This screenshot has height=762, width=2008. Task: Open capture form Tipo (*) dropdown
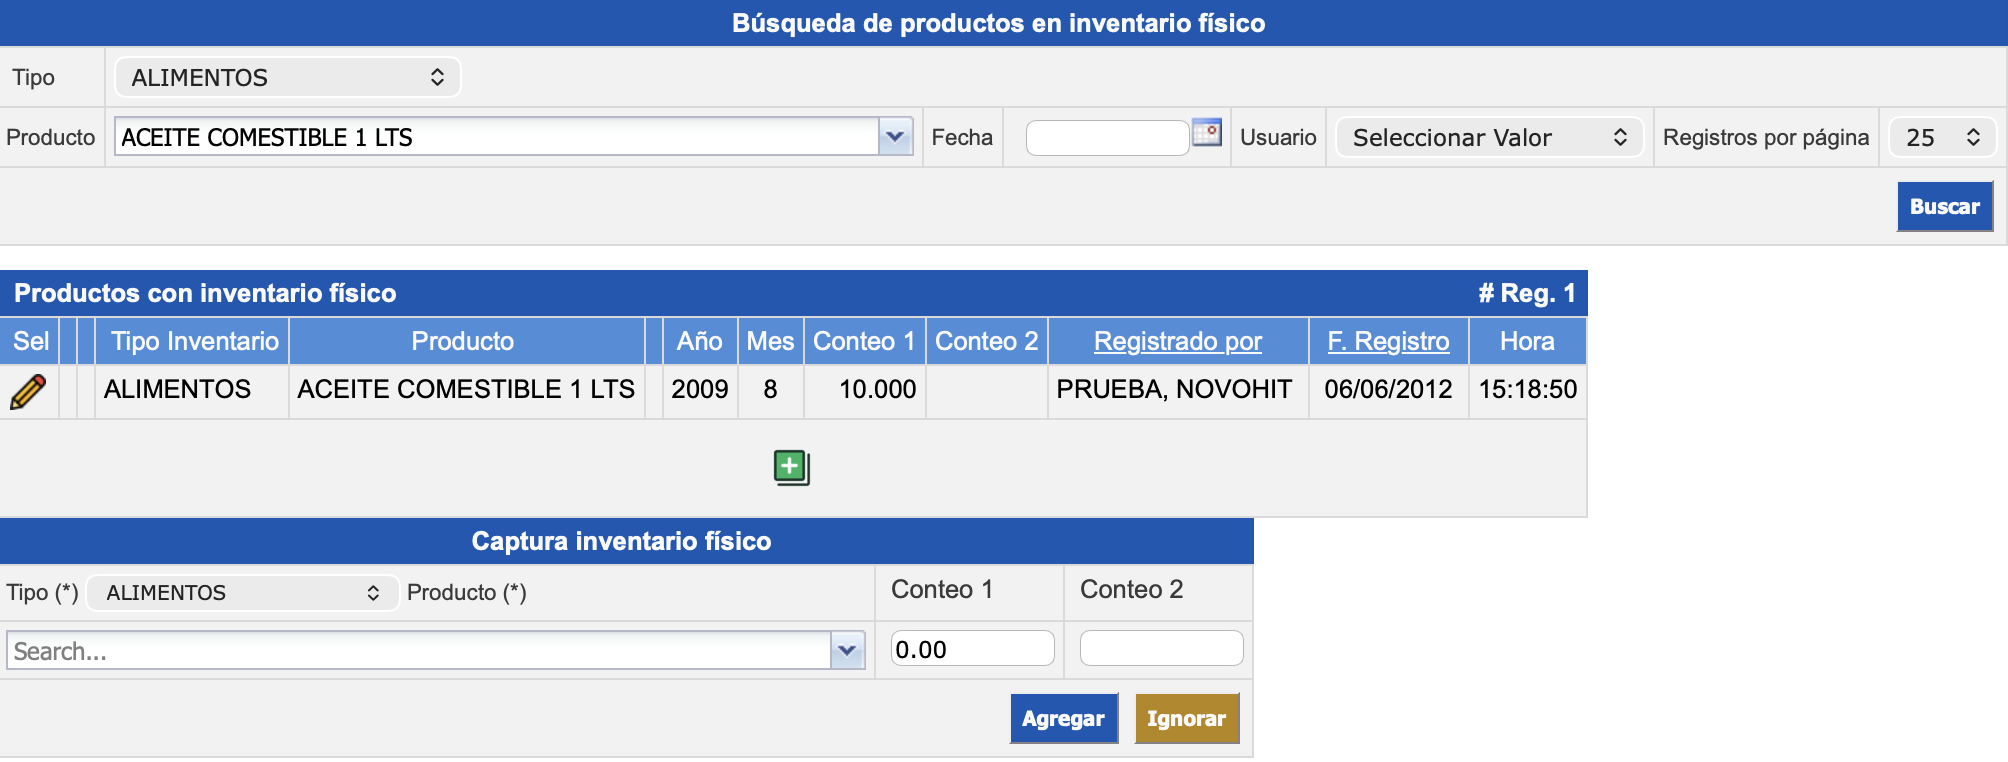pyautogui.click(x=242, y=593)
